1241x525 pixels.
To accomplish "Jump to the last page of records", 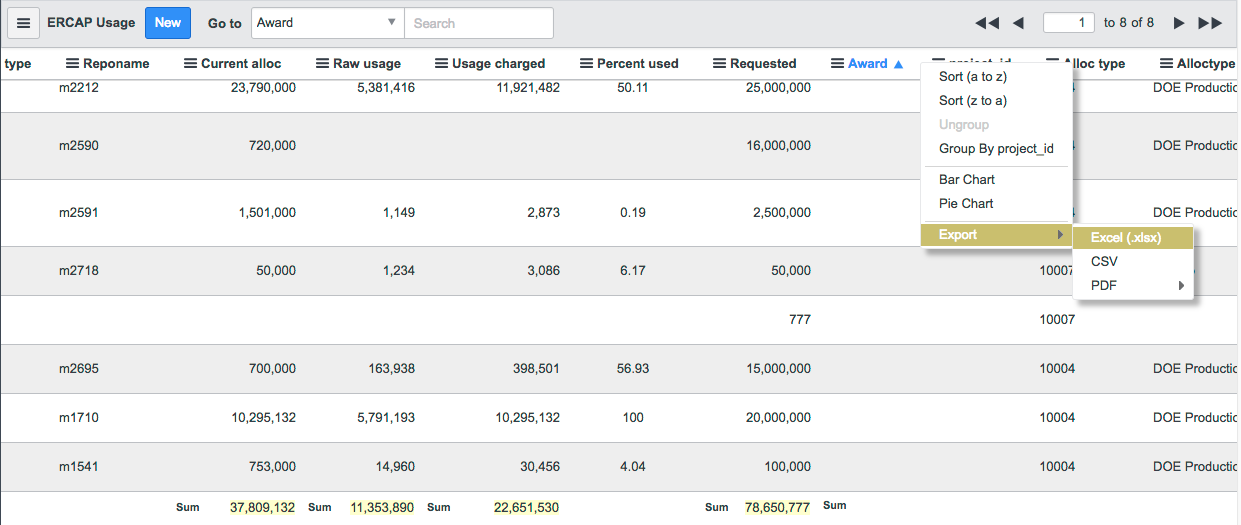I will tap(1210, 23).
